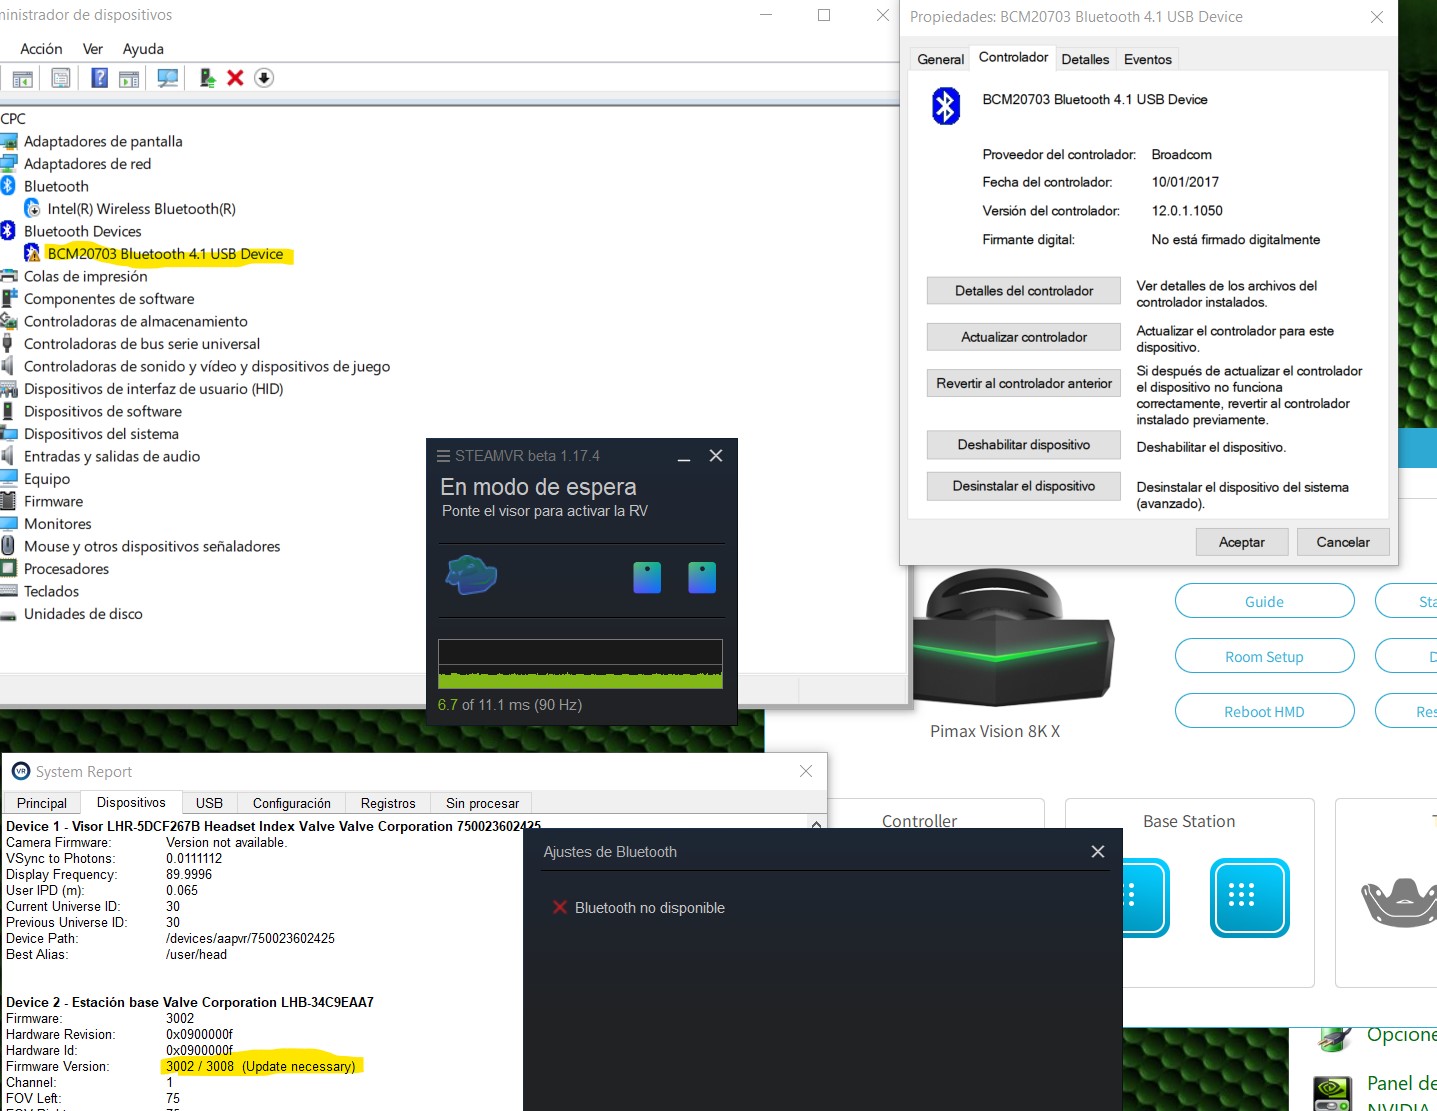Select Adaptadores de red in device tree
This screenshot has height=1111, width=1437.
pos(87,164)
